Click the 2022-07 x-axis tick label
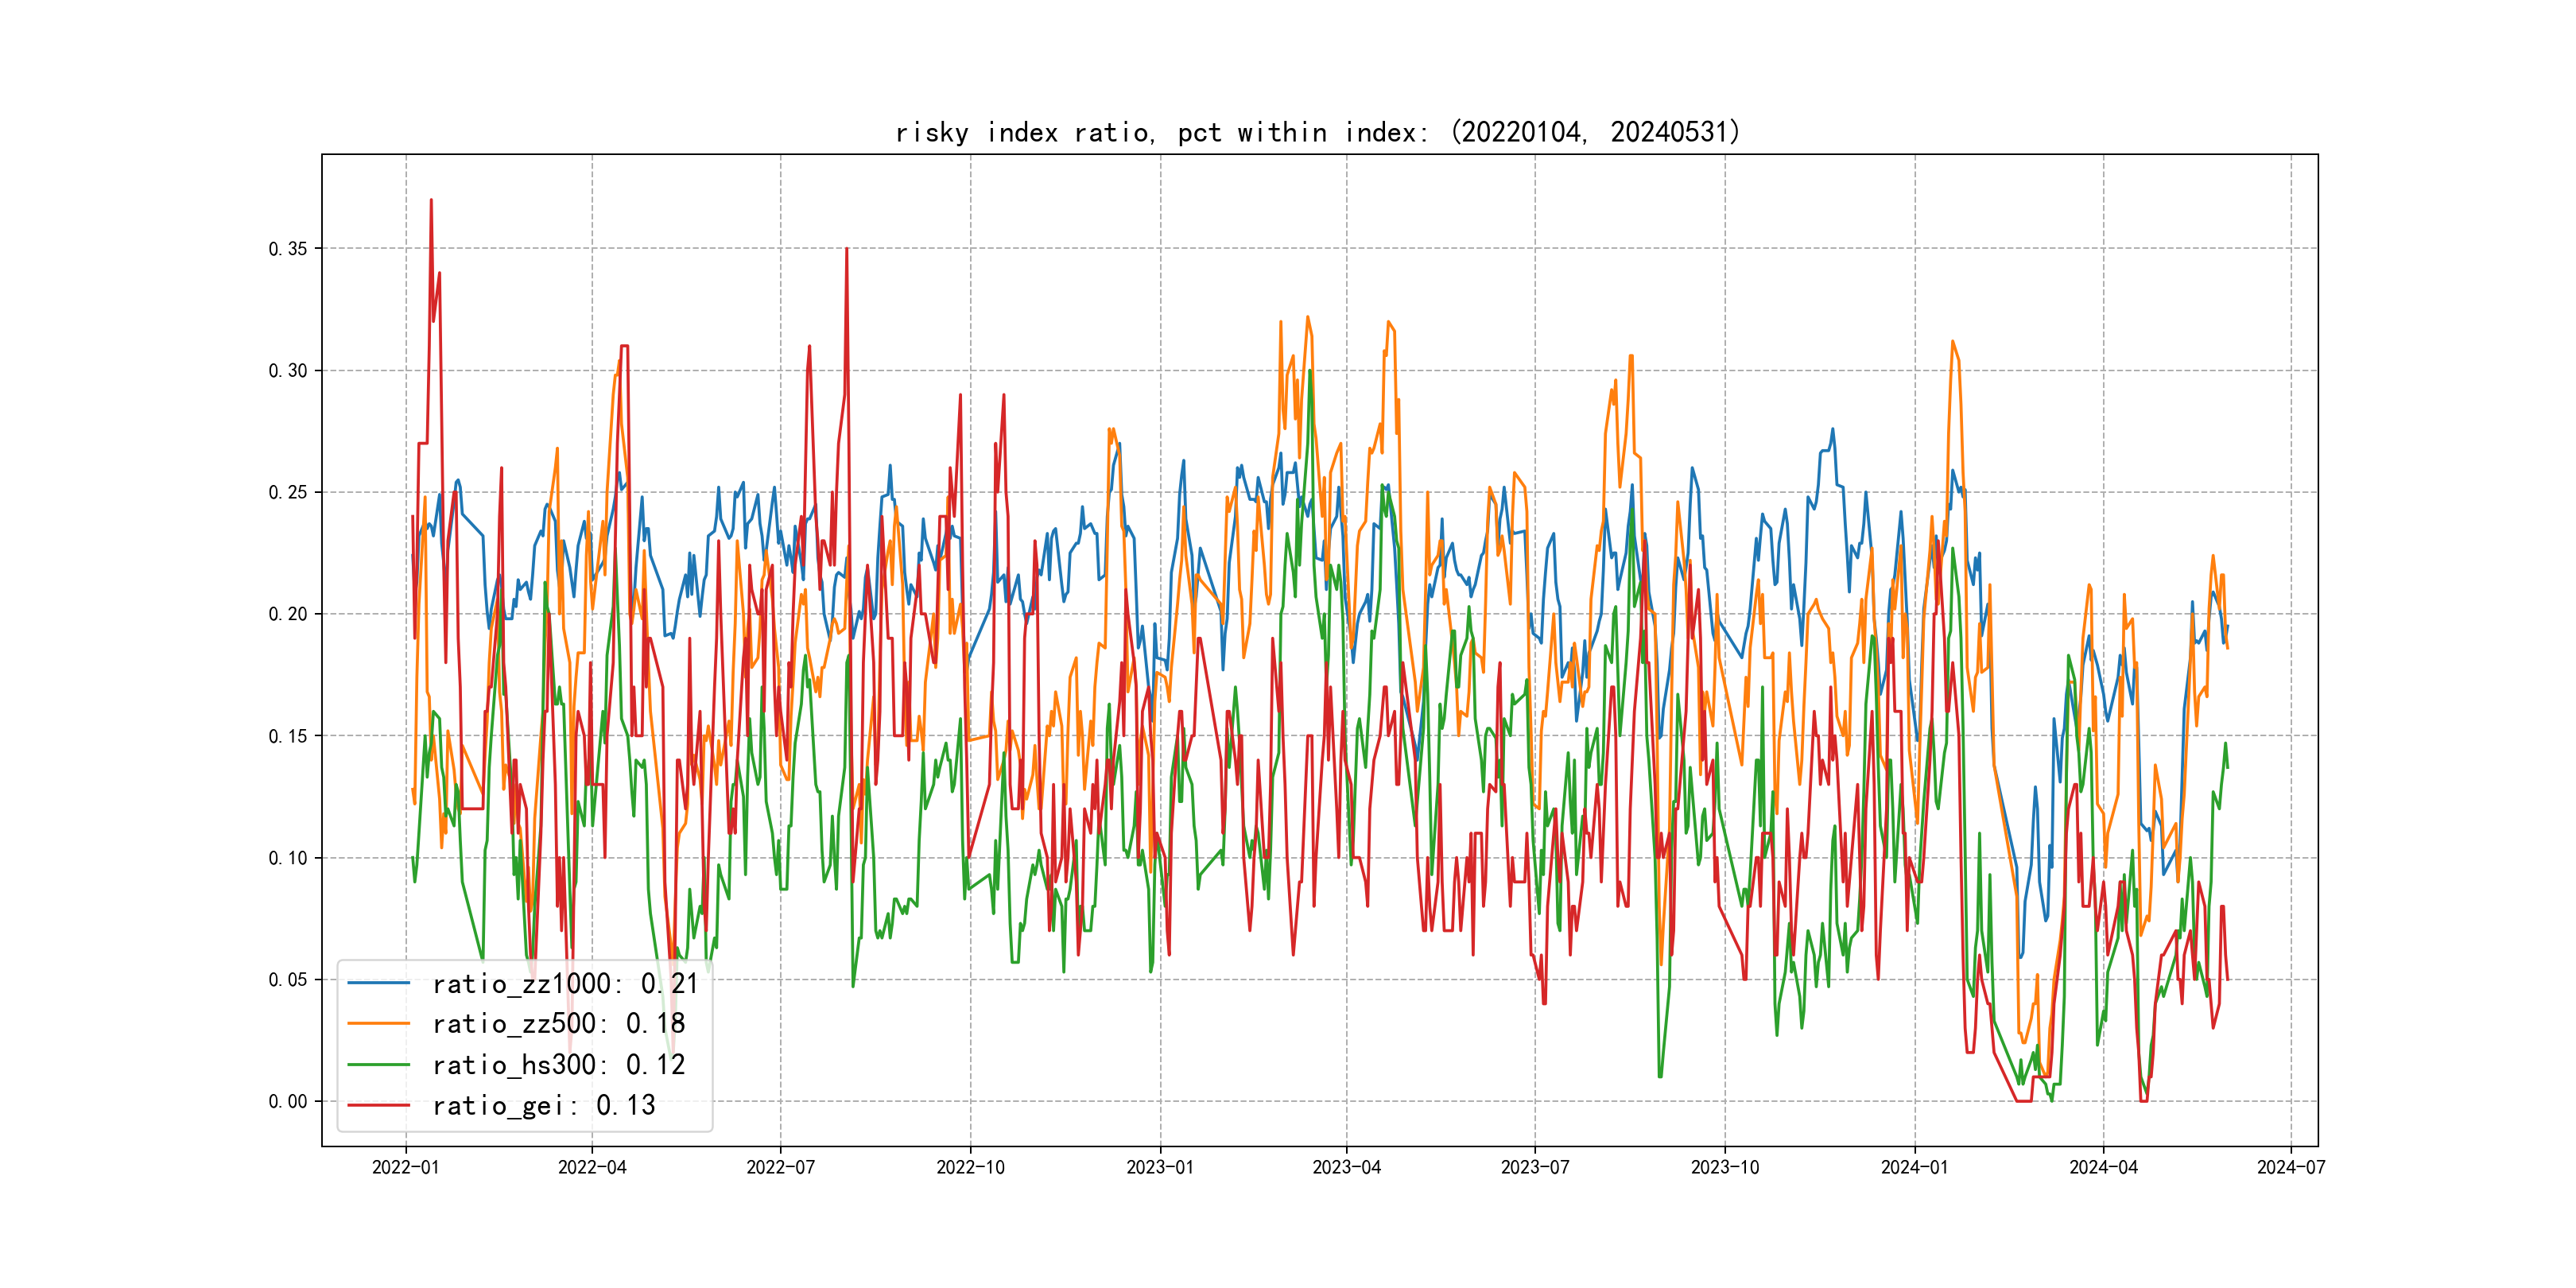 coord(780,1168)
